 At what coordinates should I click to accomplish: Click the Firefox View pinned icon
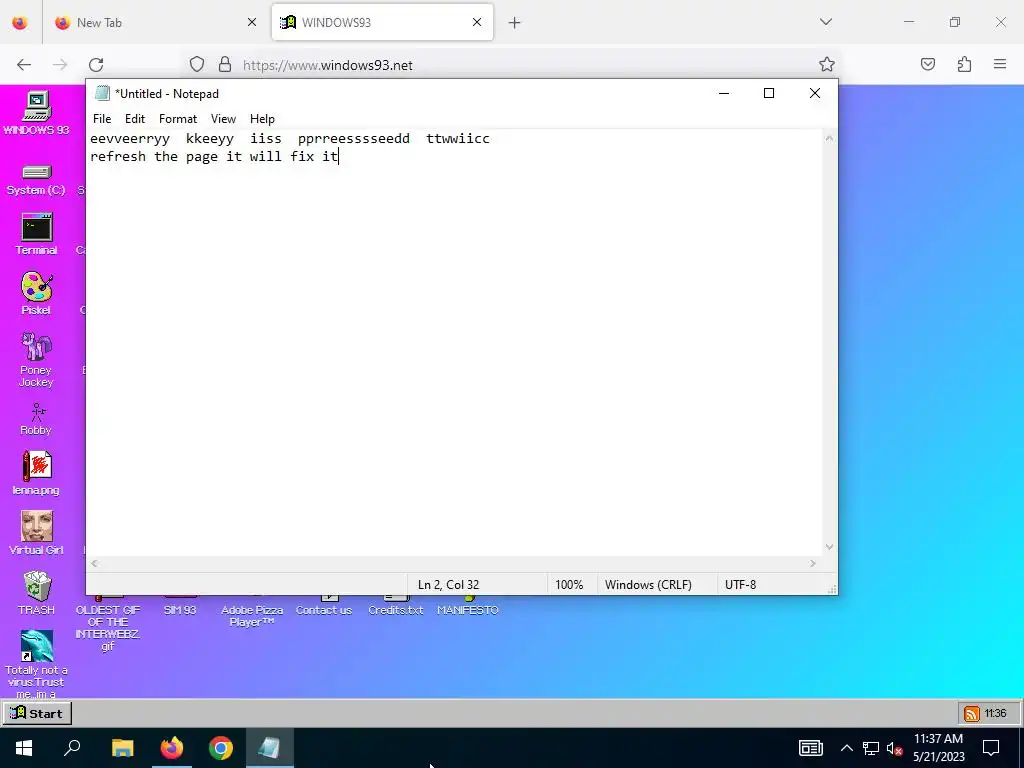pos(20,23)
